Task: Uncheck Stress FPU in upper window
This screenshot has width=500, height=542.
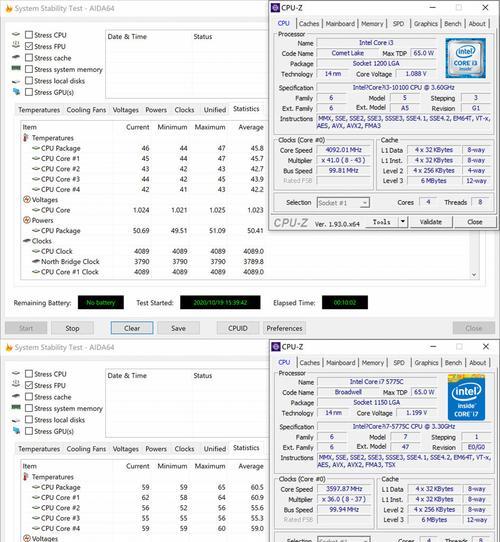Action: pyautogui.click(x=29, y=46)
